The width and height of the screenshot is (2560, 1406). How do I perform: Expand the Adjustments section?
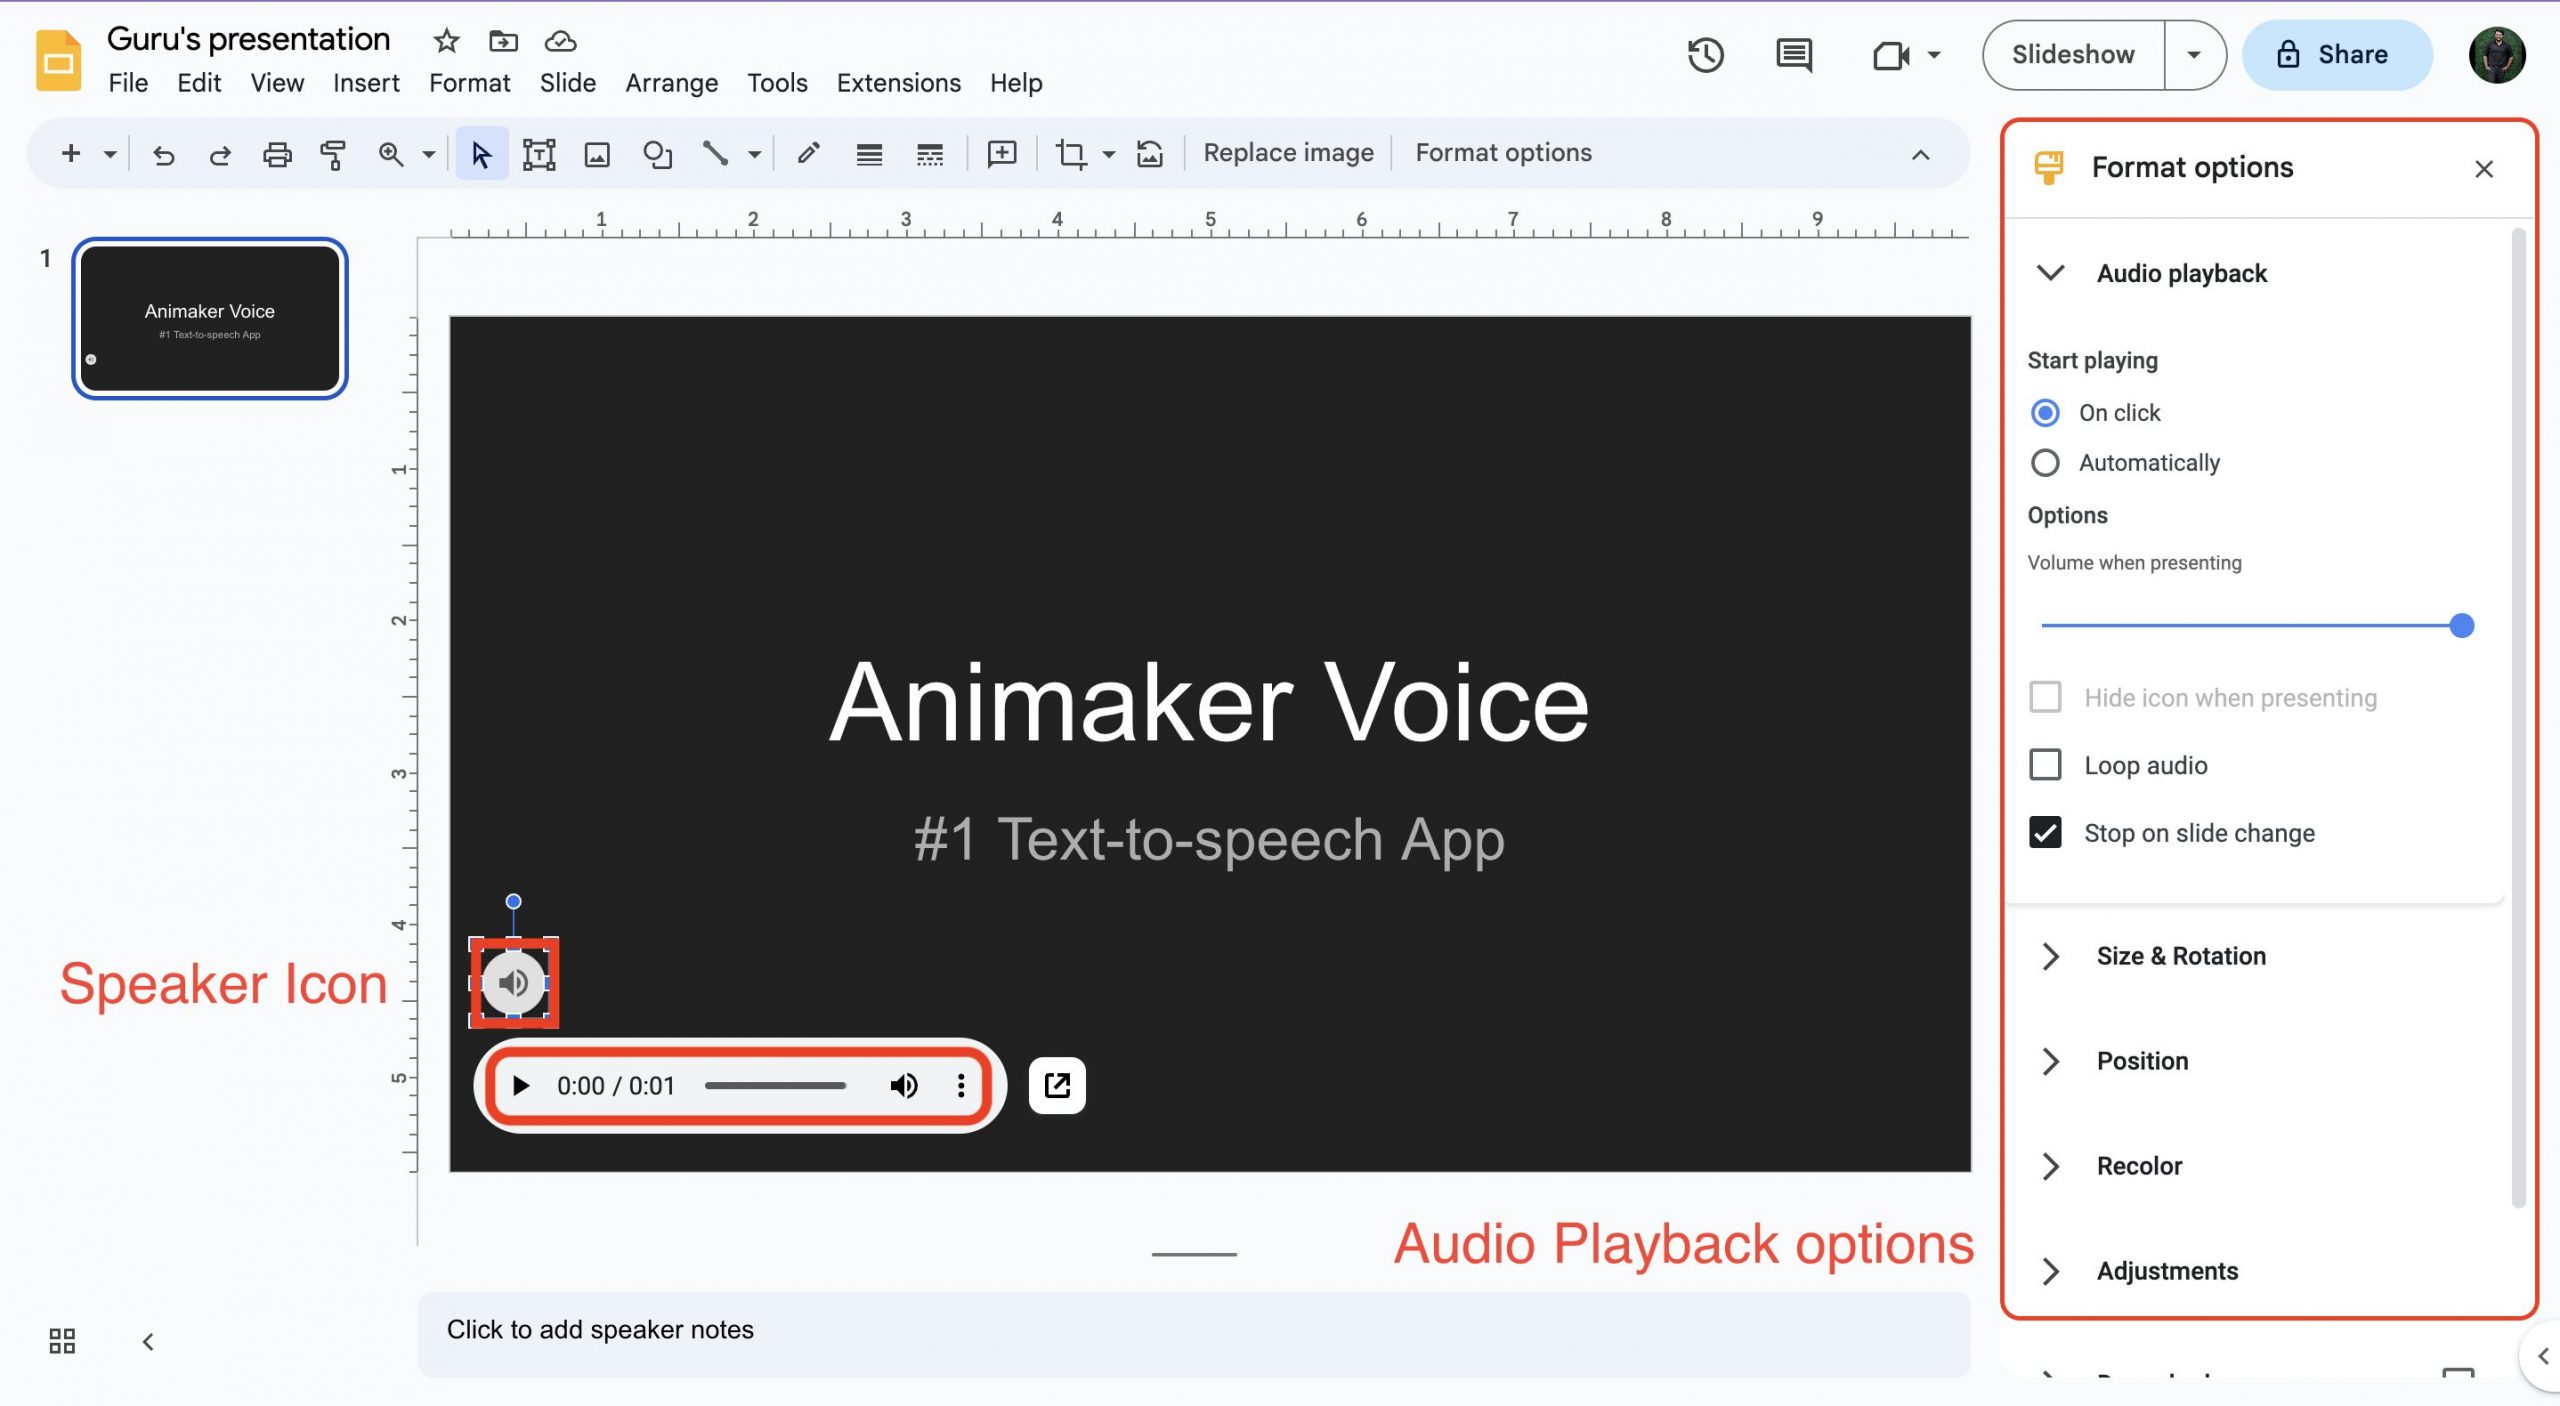coord(2049,1269)
